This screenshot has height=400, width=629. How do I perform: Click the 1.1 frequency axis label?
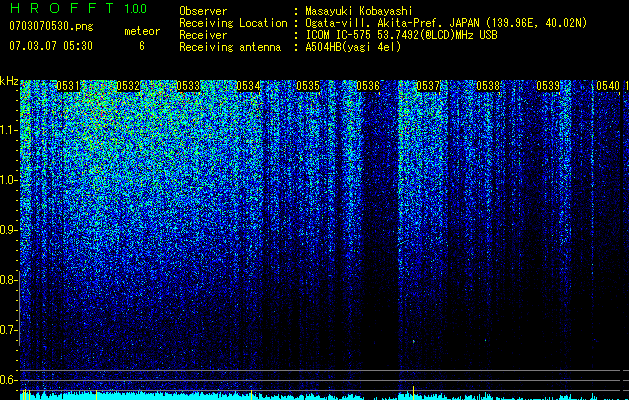click(x=9, y=130)
